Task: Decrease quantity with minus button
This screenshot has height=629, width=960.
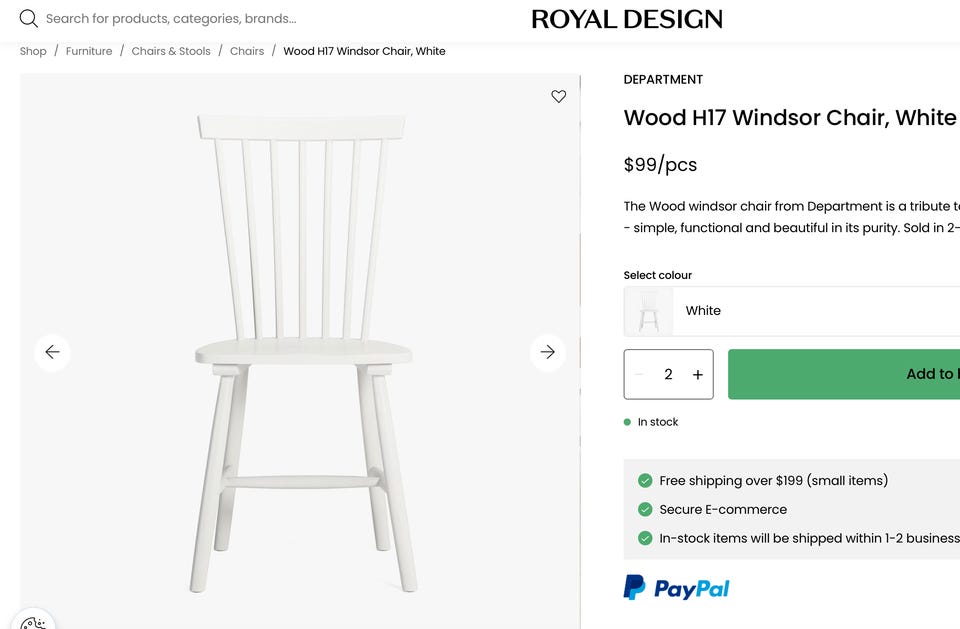Action: pyautogui.click(x=640, y=375)
